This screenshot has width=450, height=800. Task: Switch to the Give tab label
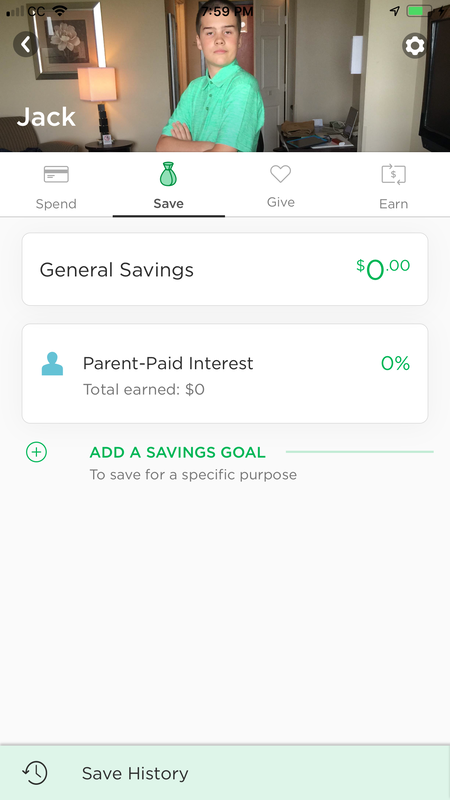tap(281, 202)
